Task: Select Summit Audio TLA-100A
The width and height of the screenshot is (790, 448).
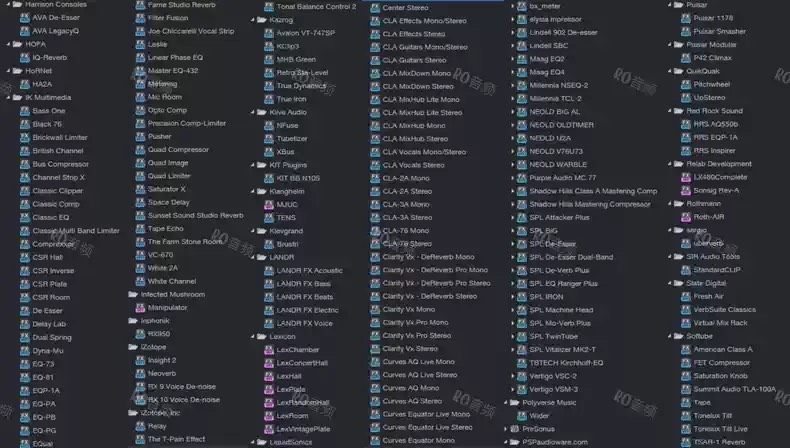Action: coord(735,389)
